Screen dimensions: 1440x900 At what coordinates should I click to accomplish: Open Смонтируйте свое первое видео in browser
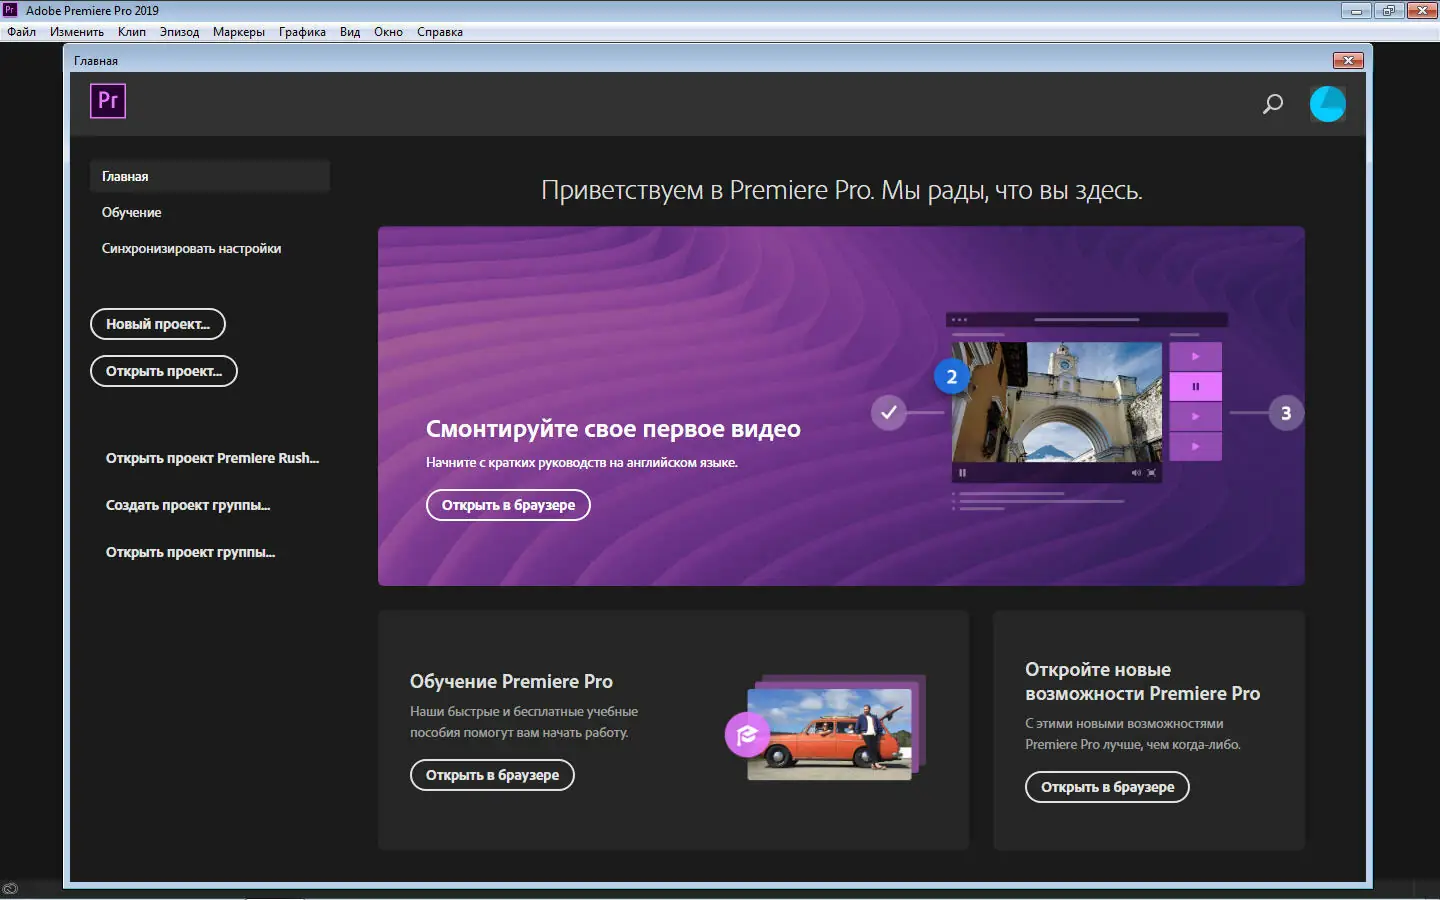click(x=507, y=505)
